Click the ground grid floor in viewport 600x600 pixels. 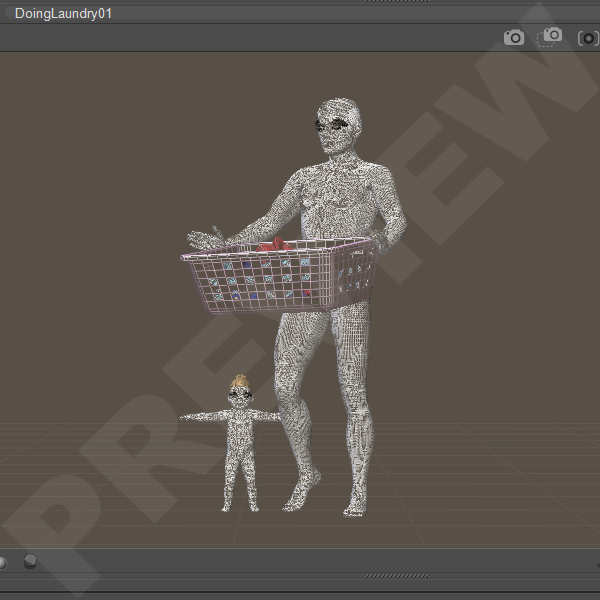[120, 470]
